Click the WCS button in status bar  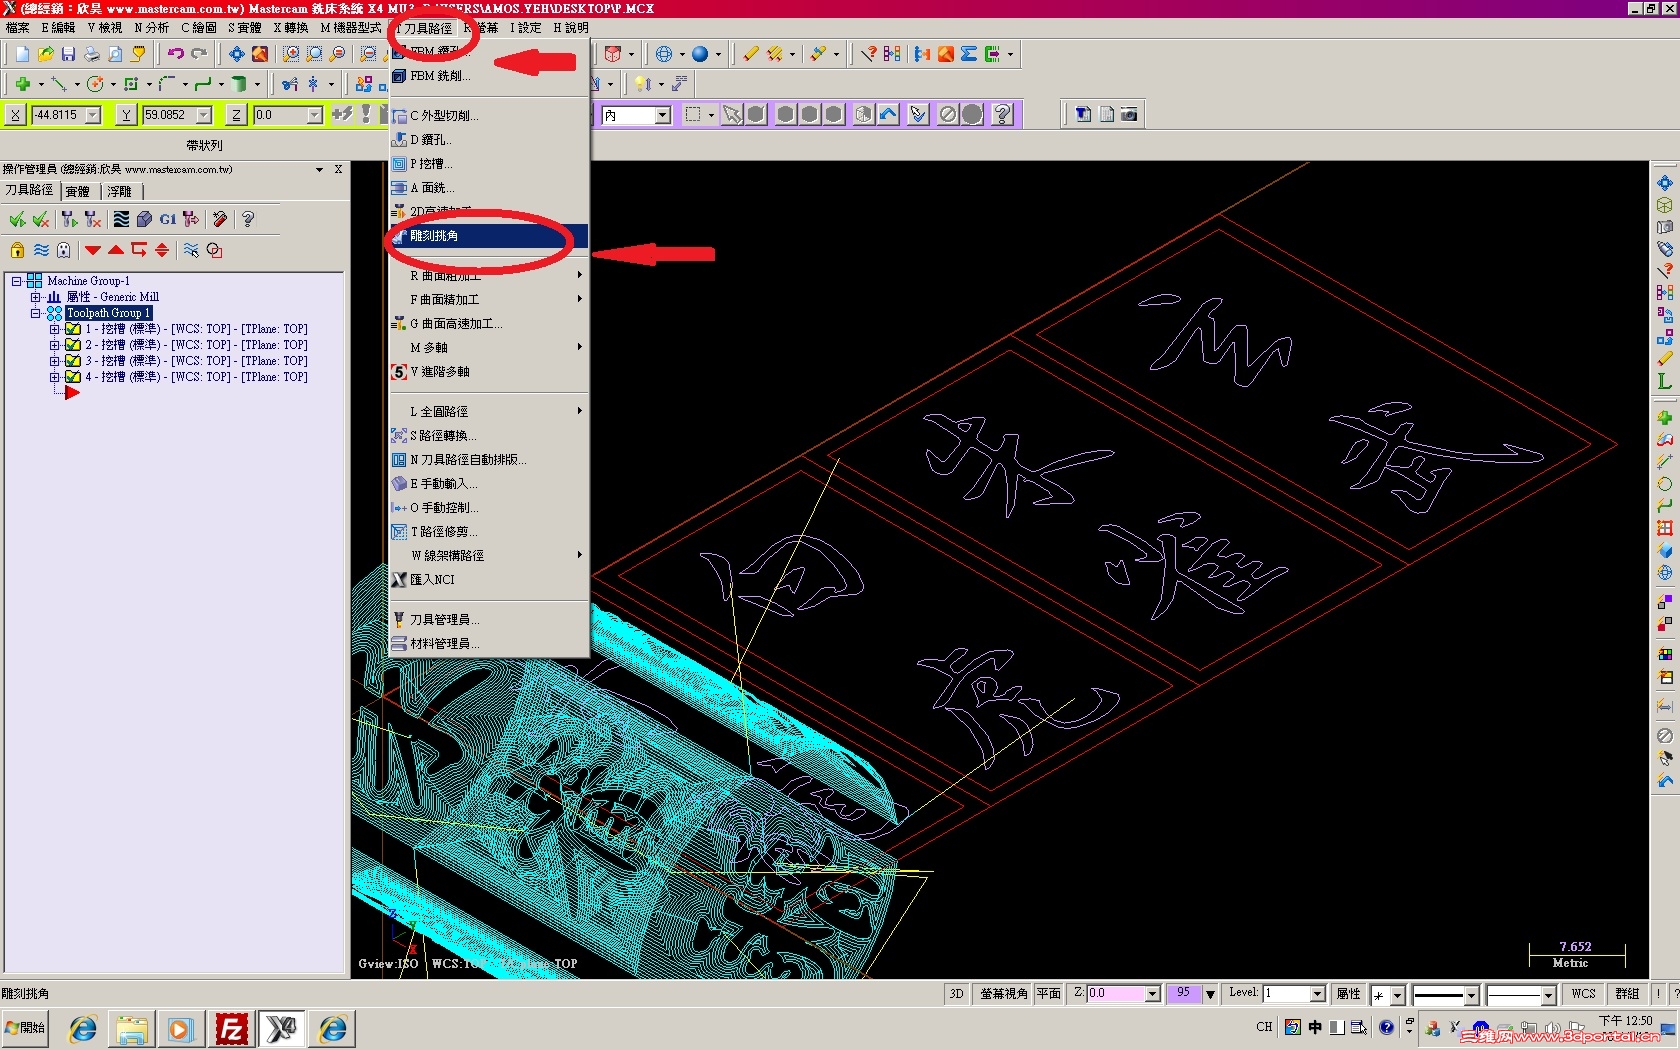point(1584,994)
